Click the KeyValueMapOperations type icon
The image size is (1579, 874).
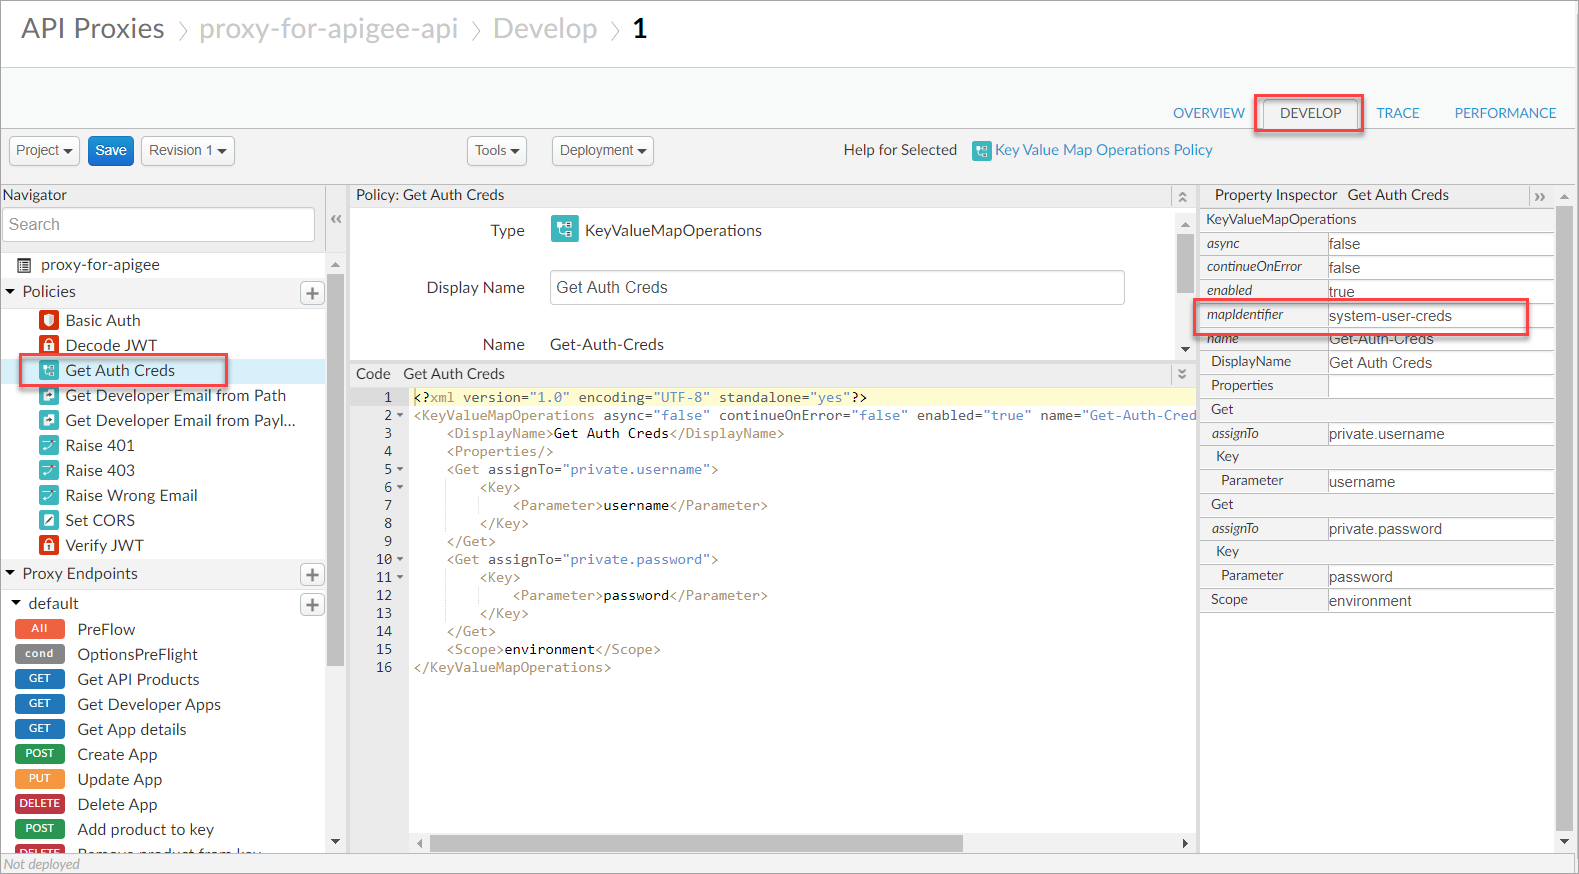click(x=564, y=229)
